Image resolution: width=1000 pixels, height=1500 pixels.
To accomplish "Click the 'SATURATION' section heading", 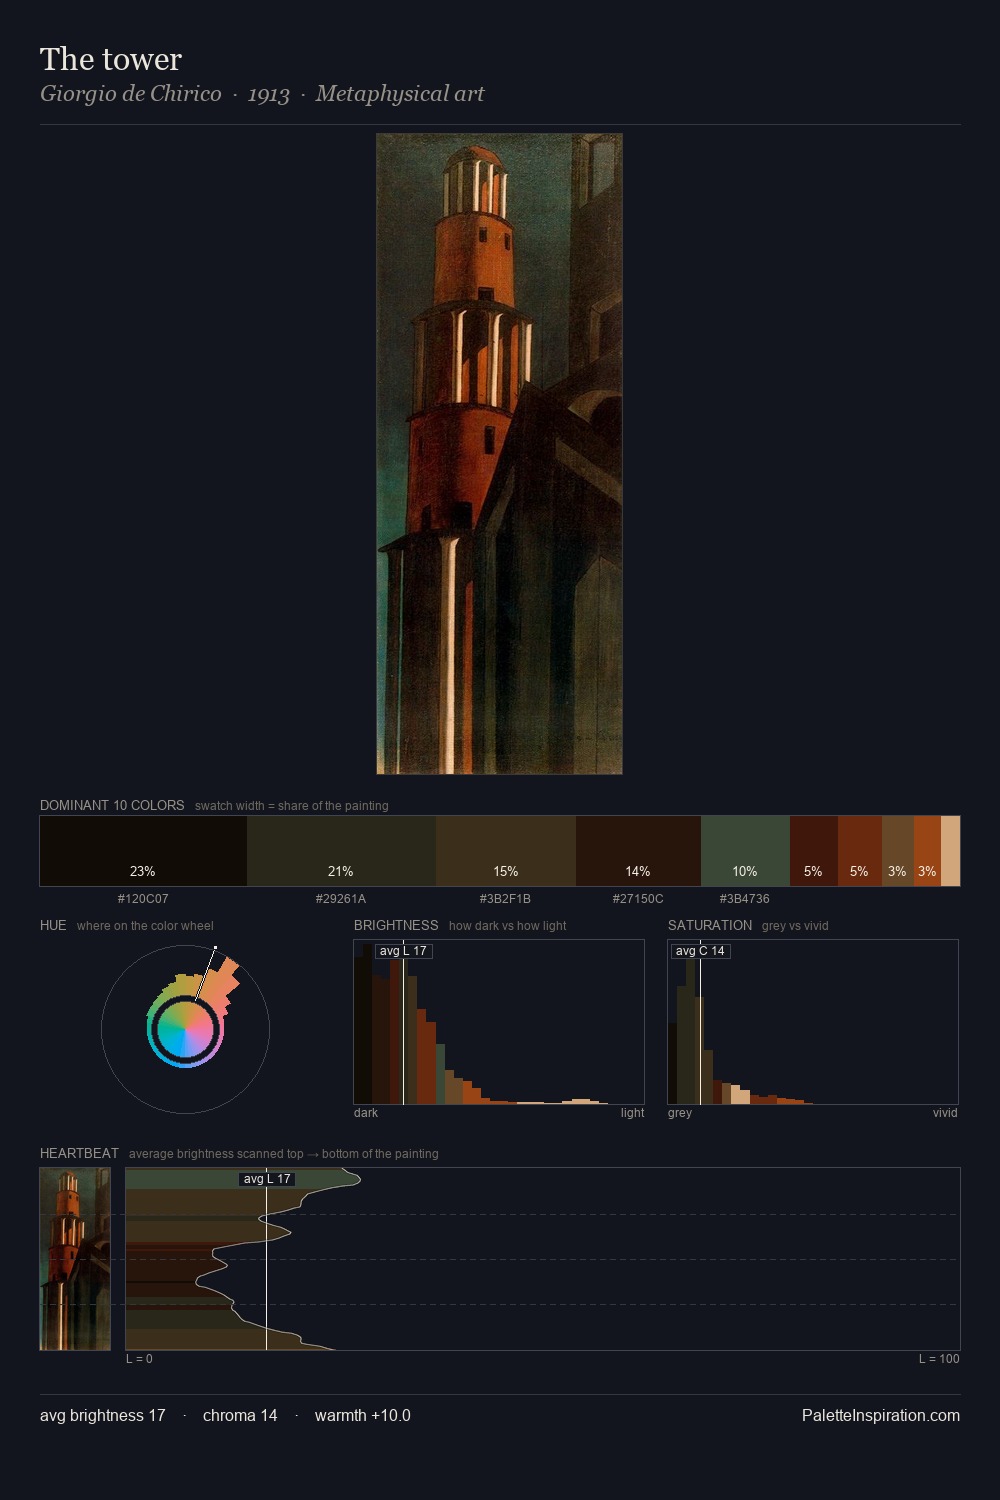I will [710, 925].
